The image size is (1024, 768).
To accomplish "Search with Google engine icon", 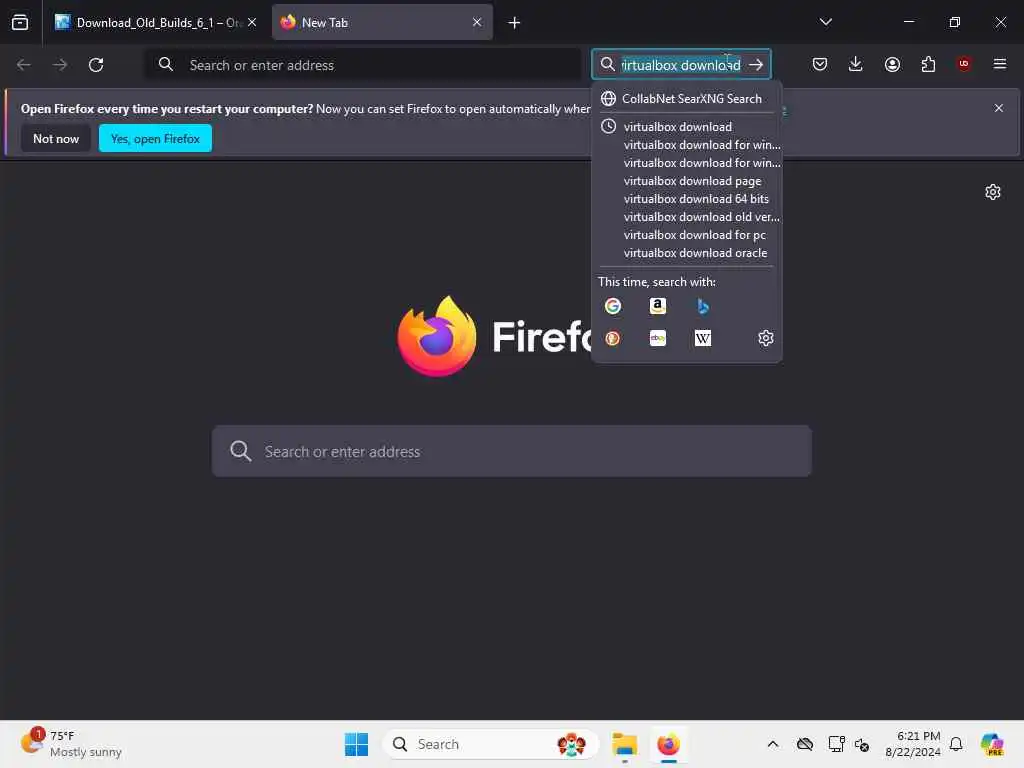I will tap(613, 306).
